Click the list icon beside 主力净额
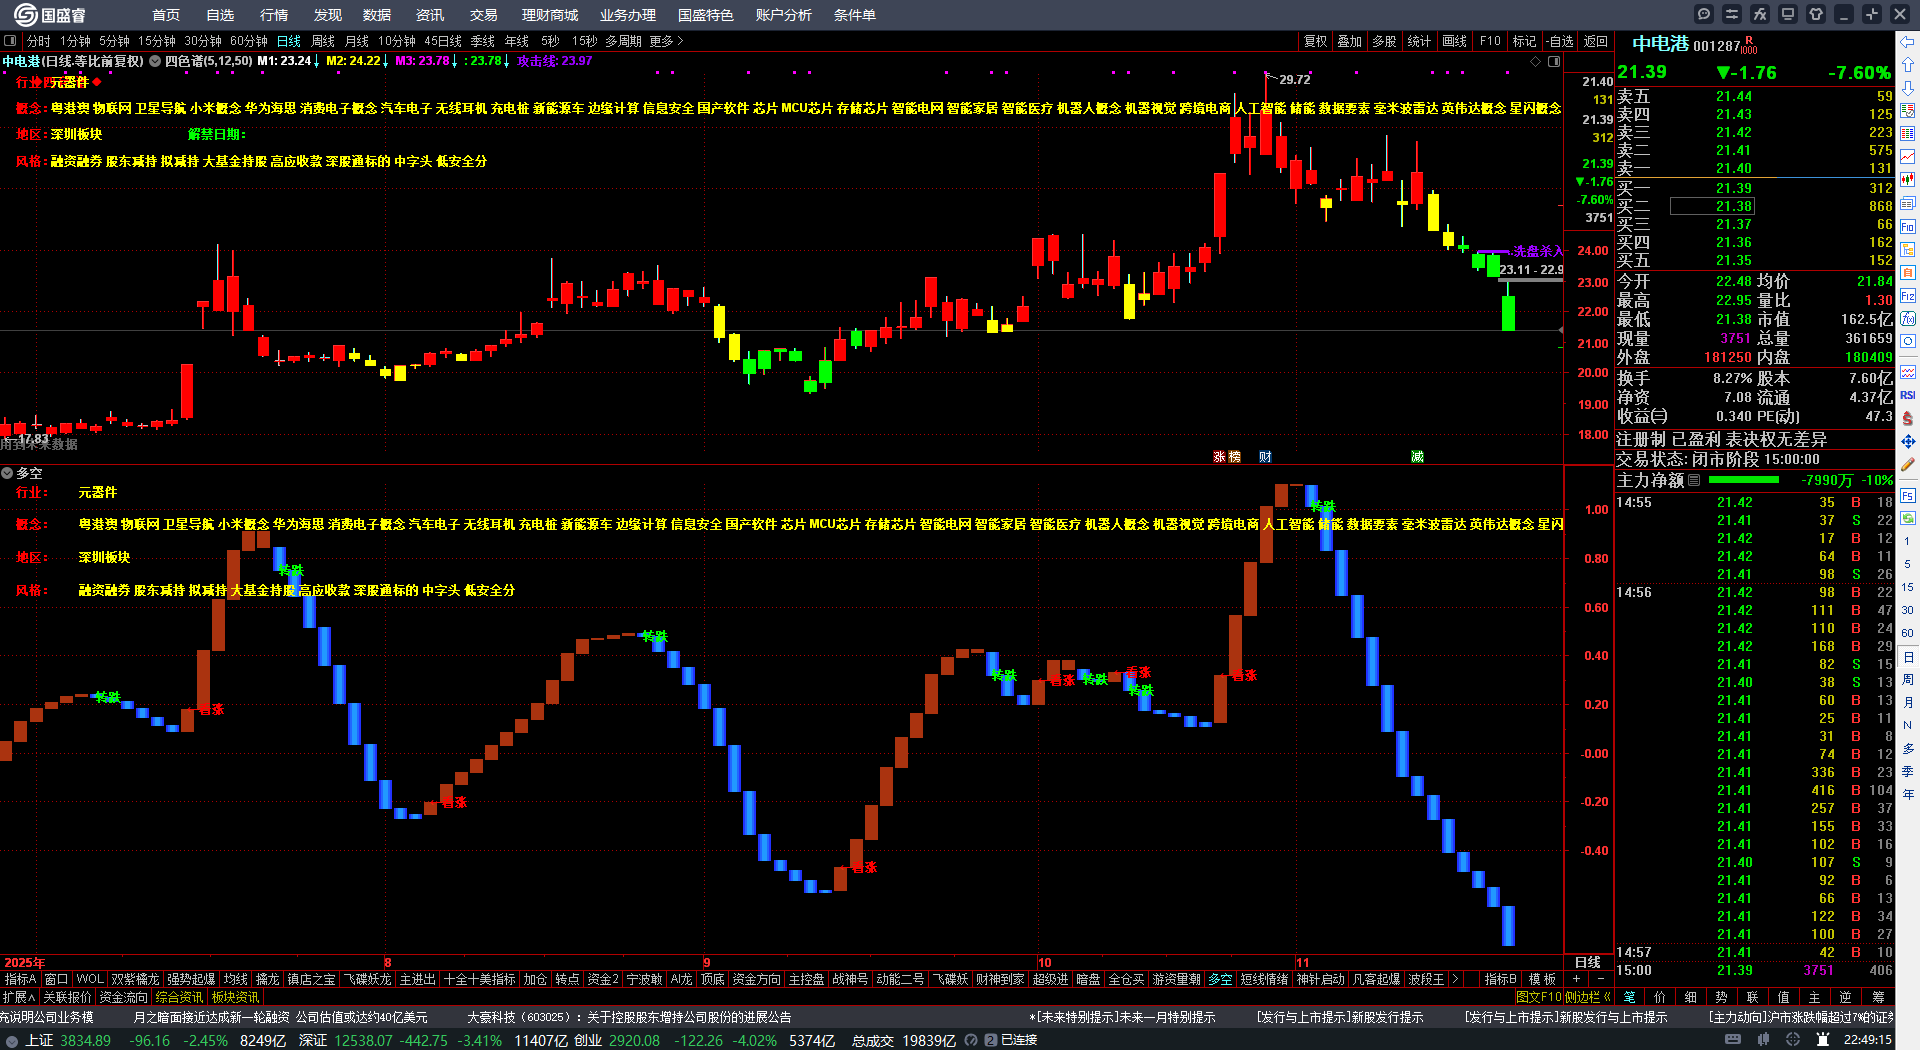 point(1694,480)
